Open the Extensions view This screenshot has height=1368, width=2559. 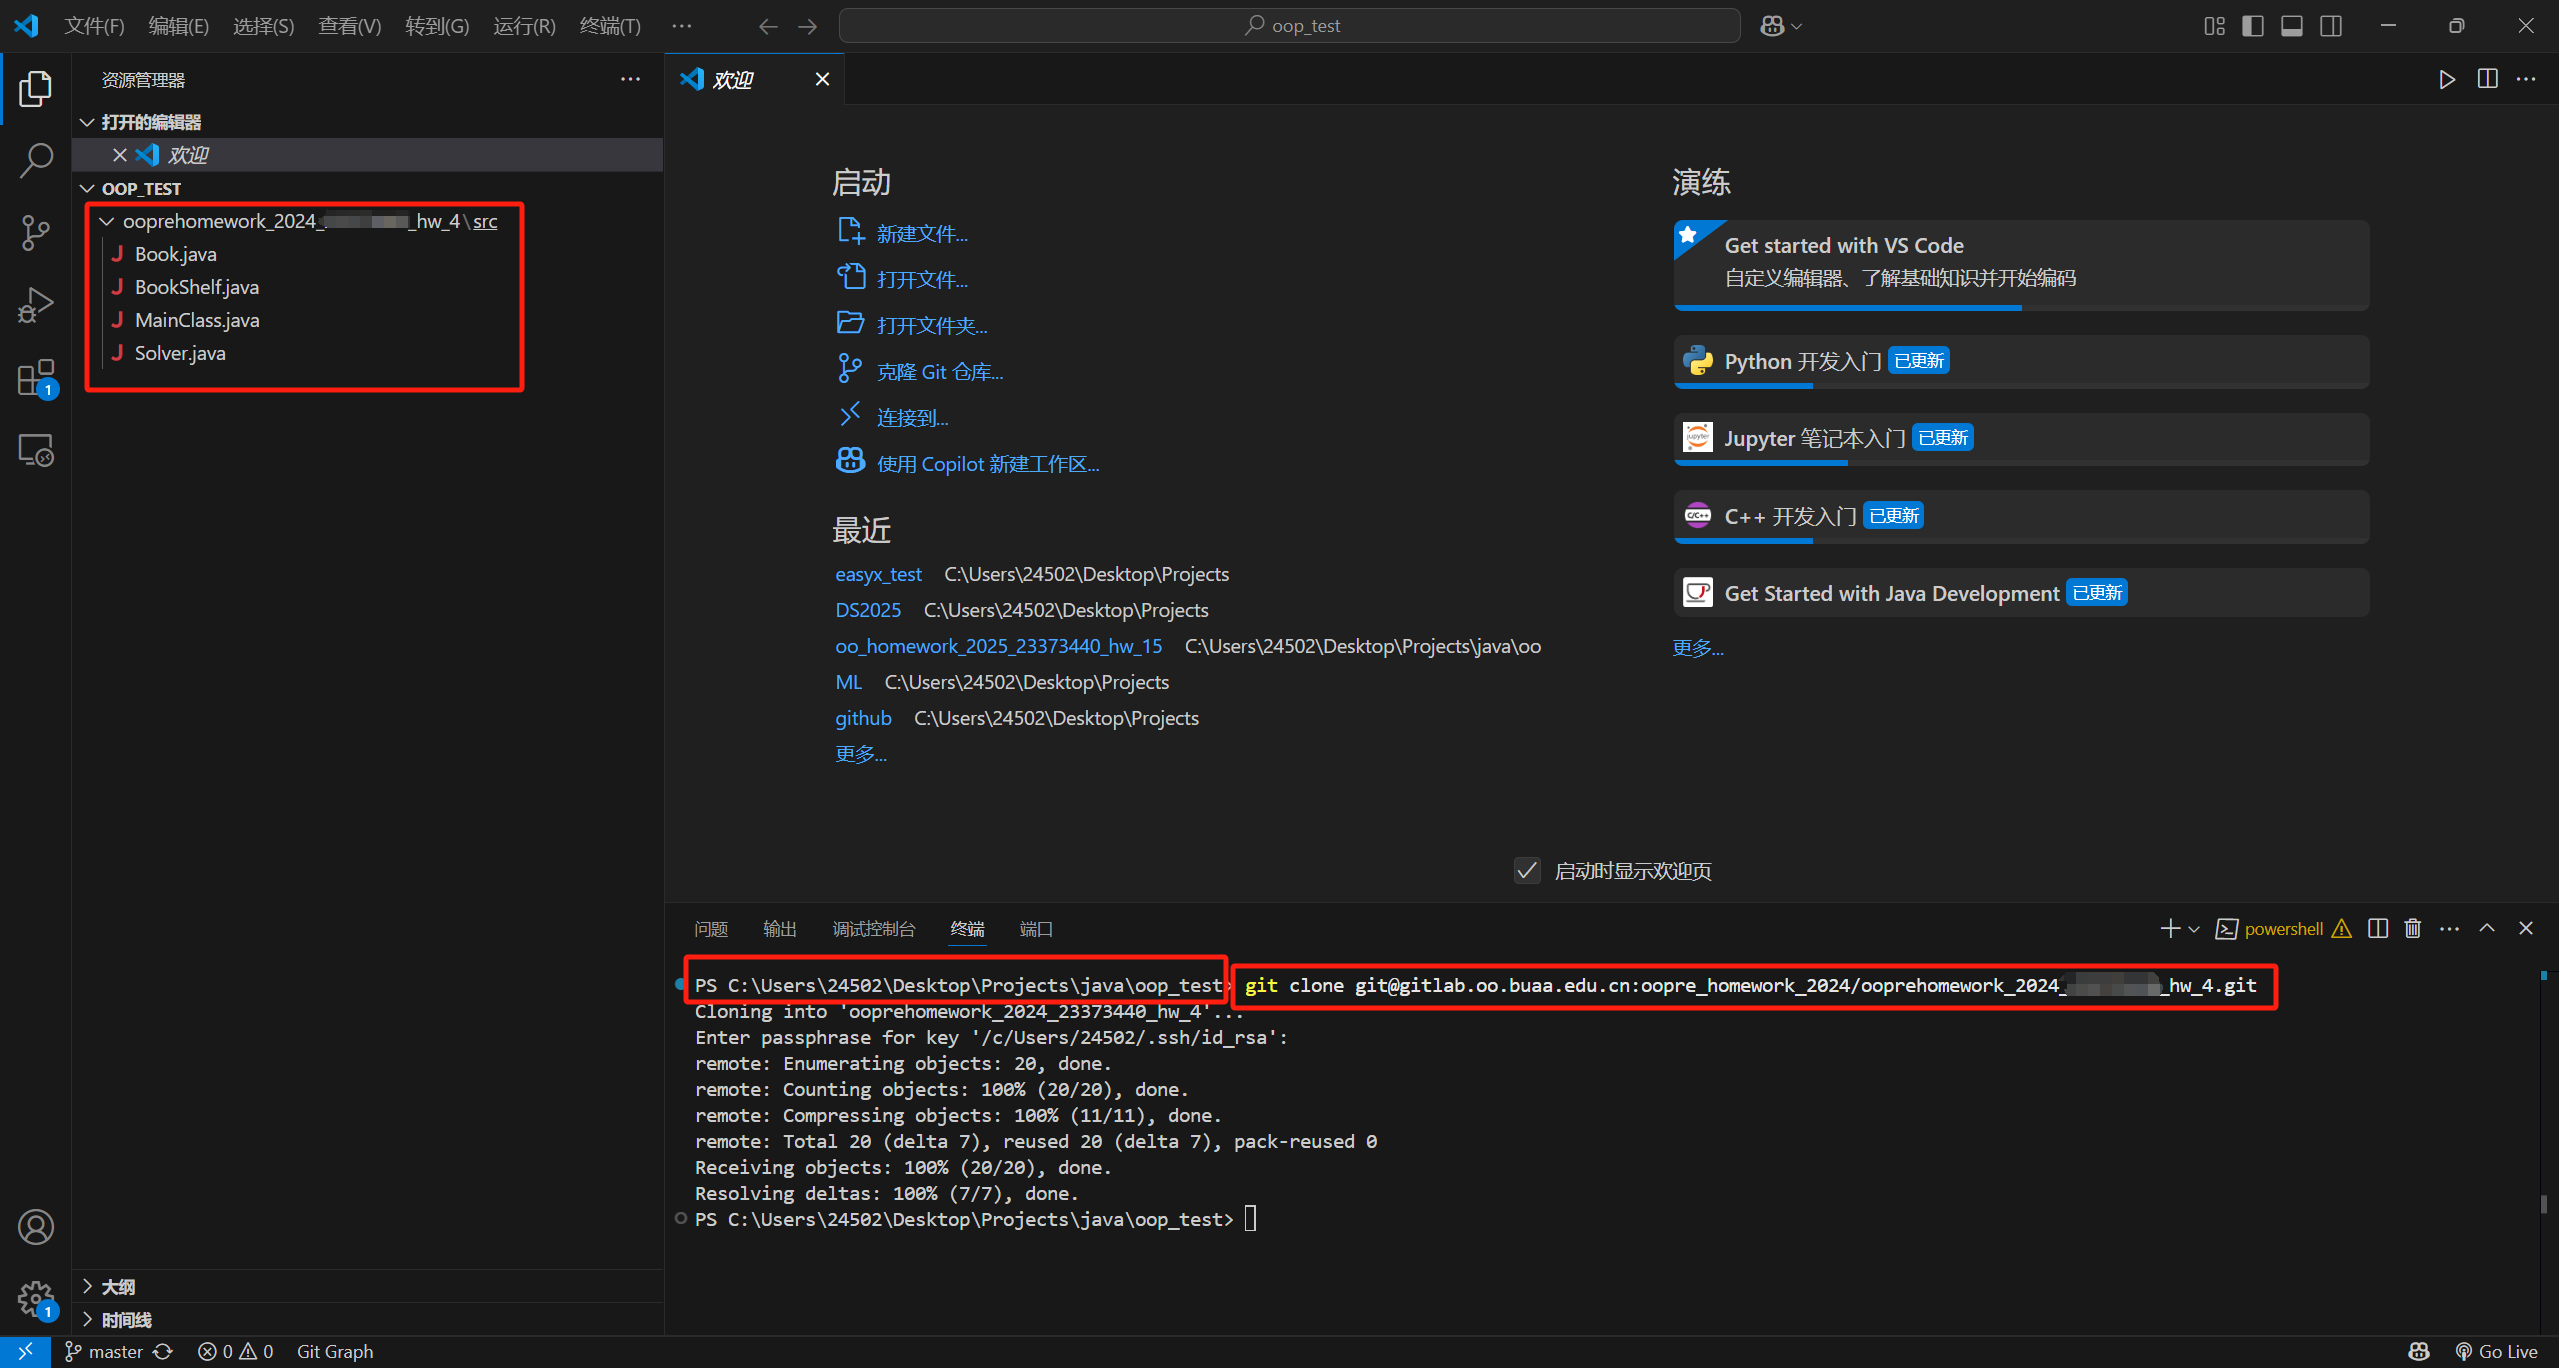click(x=36, y=379)
